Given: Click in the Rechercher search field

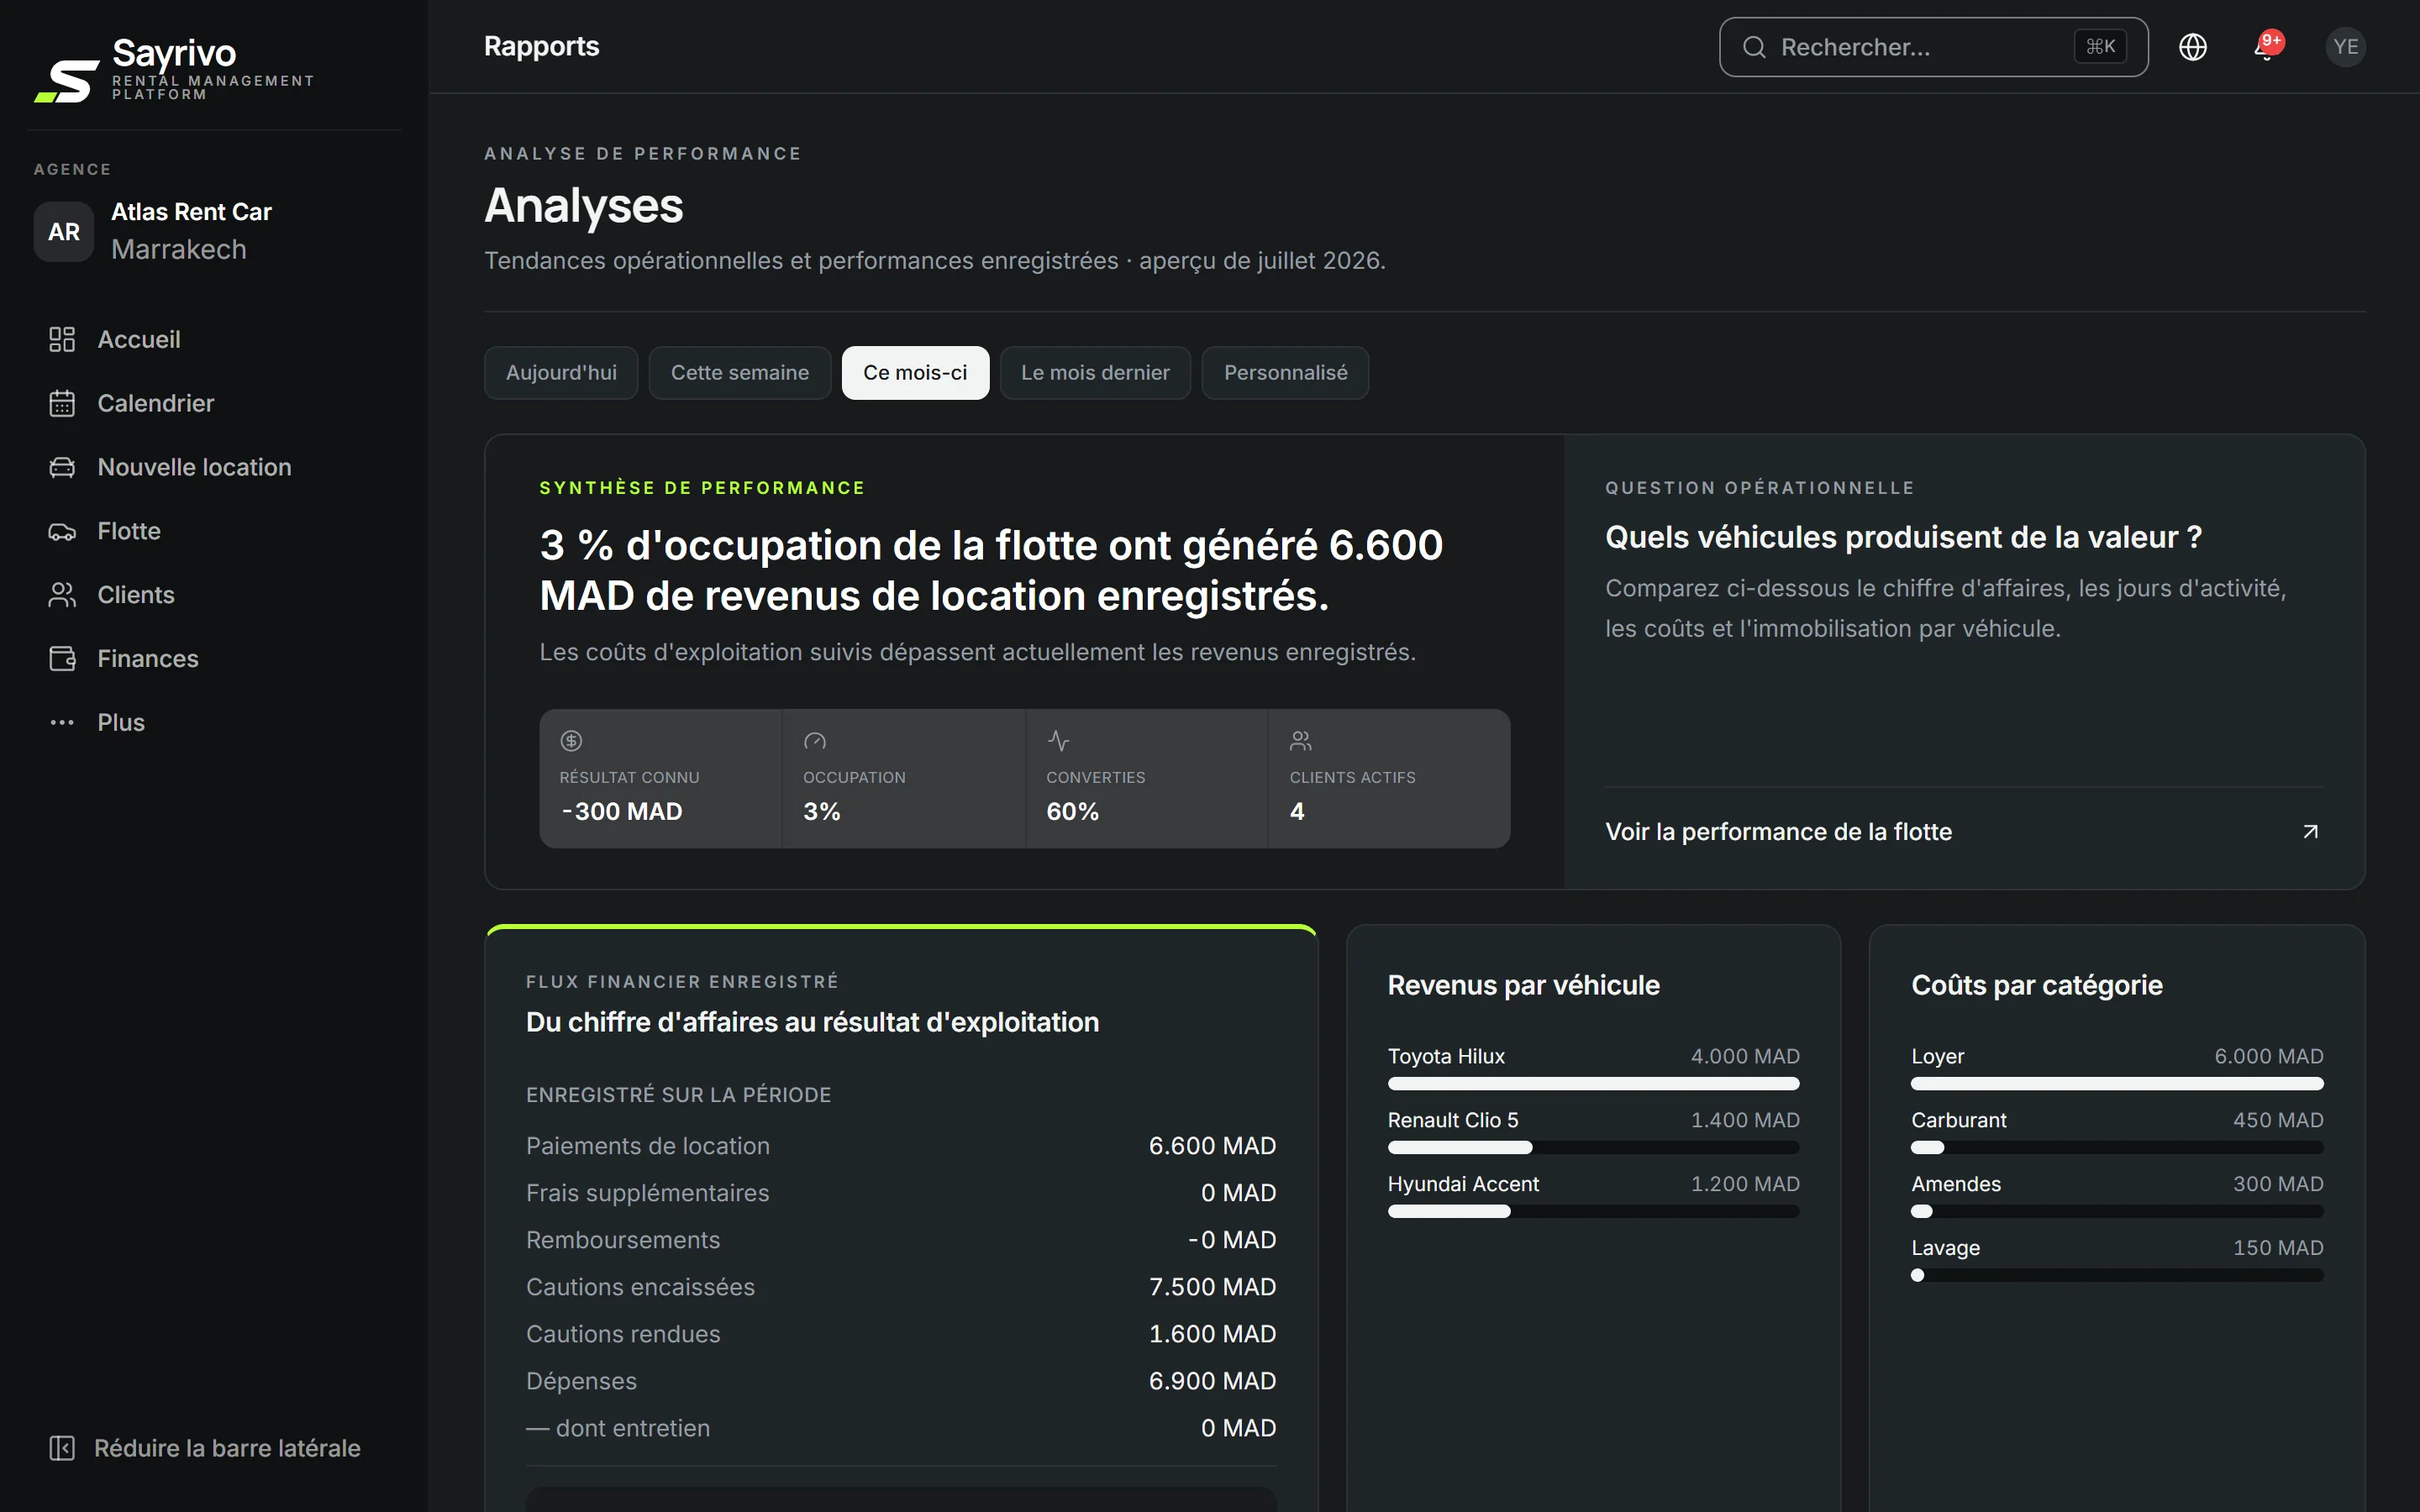Looking at the screenshot, I should 1933,47.
